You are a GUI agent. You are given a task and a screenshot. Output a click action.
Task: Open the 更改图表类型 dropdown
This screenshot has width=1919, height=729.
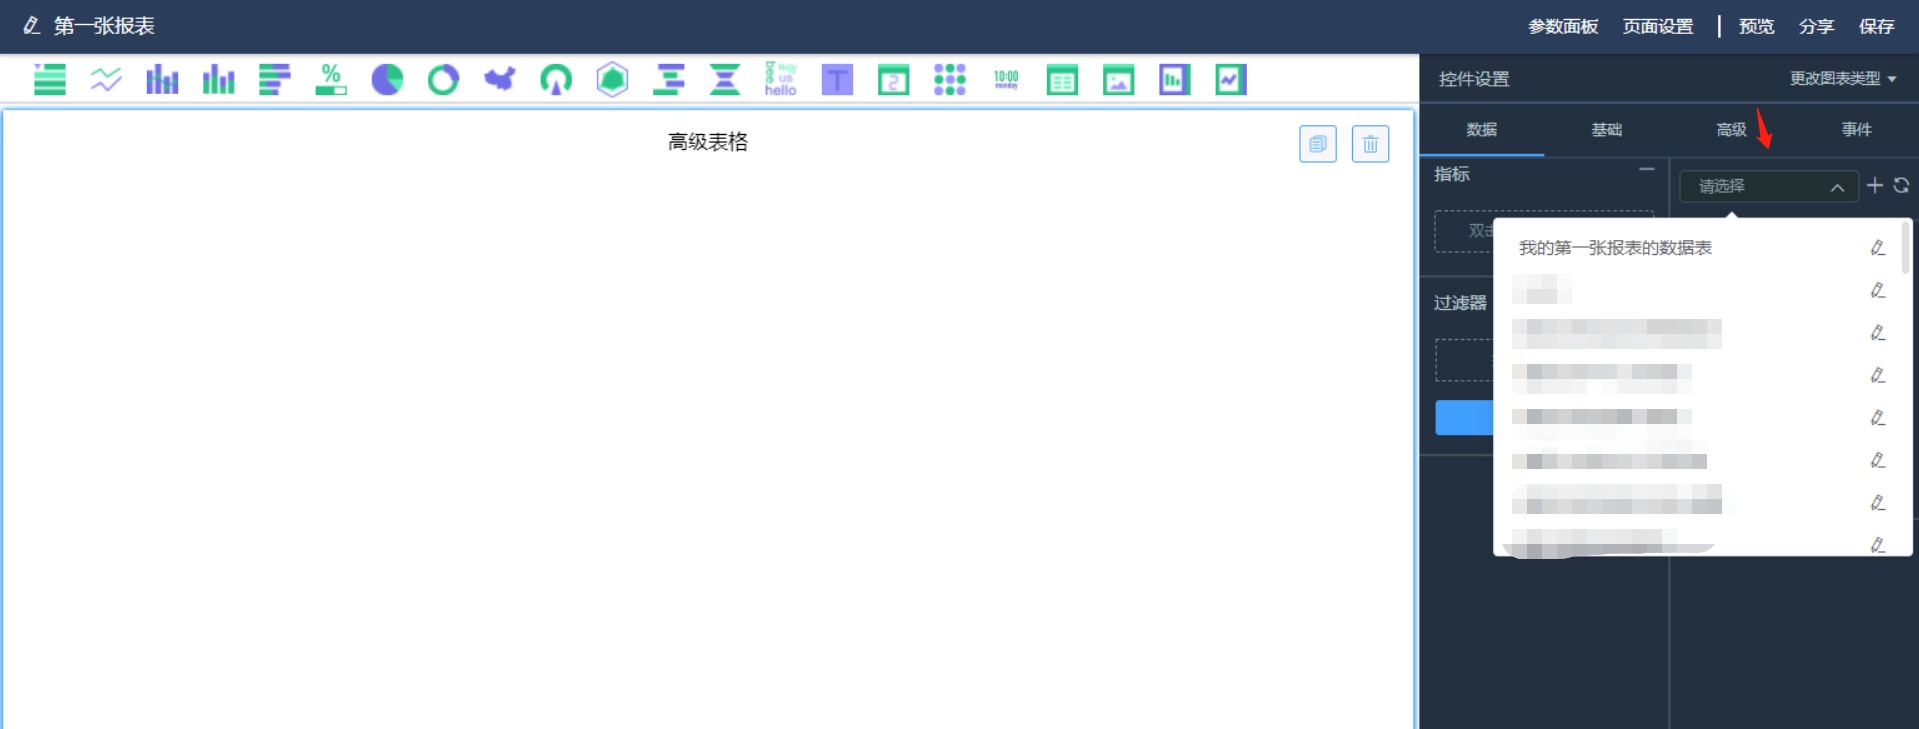(x=1843, y=78)
